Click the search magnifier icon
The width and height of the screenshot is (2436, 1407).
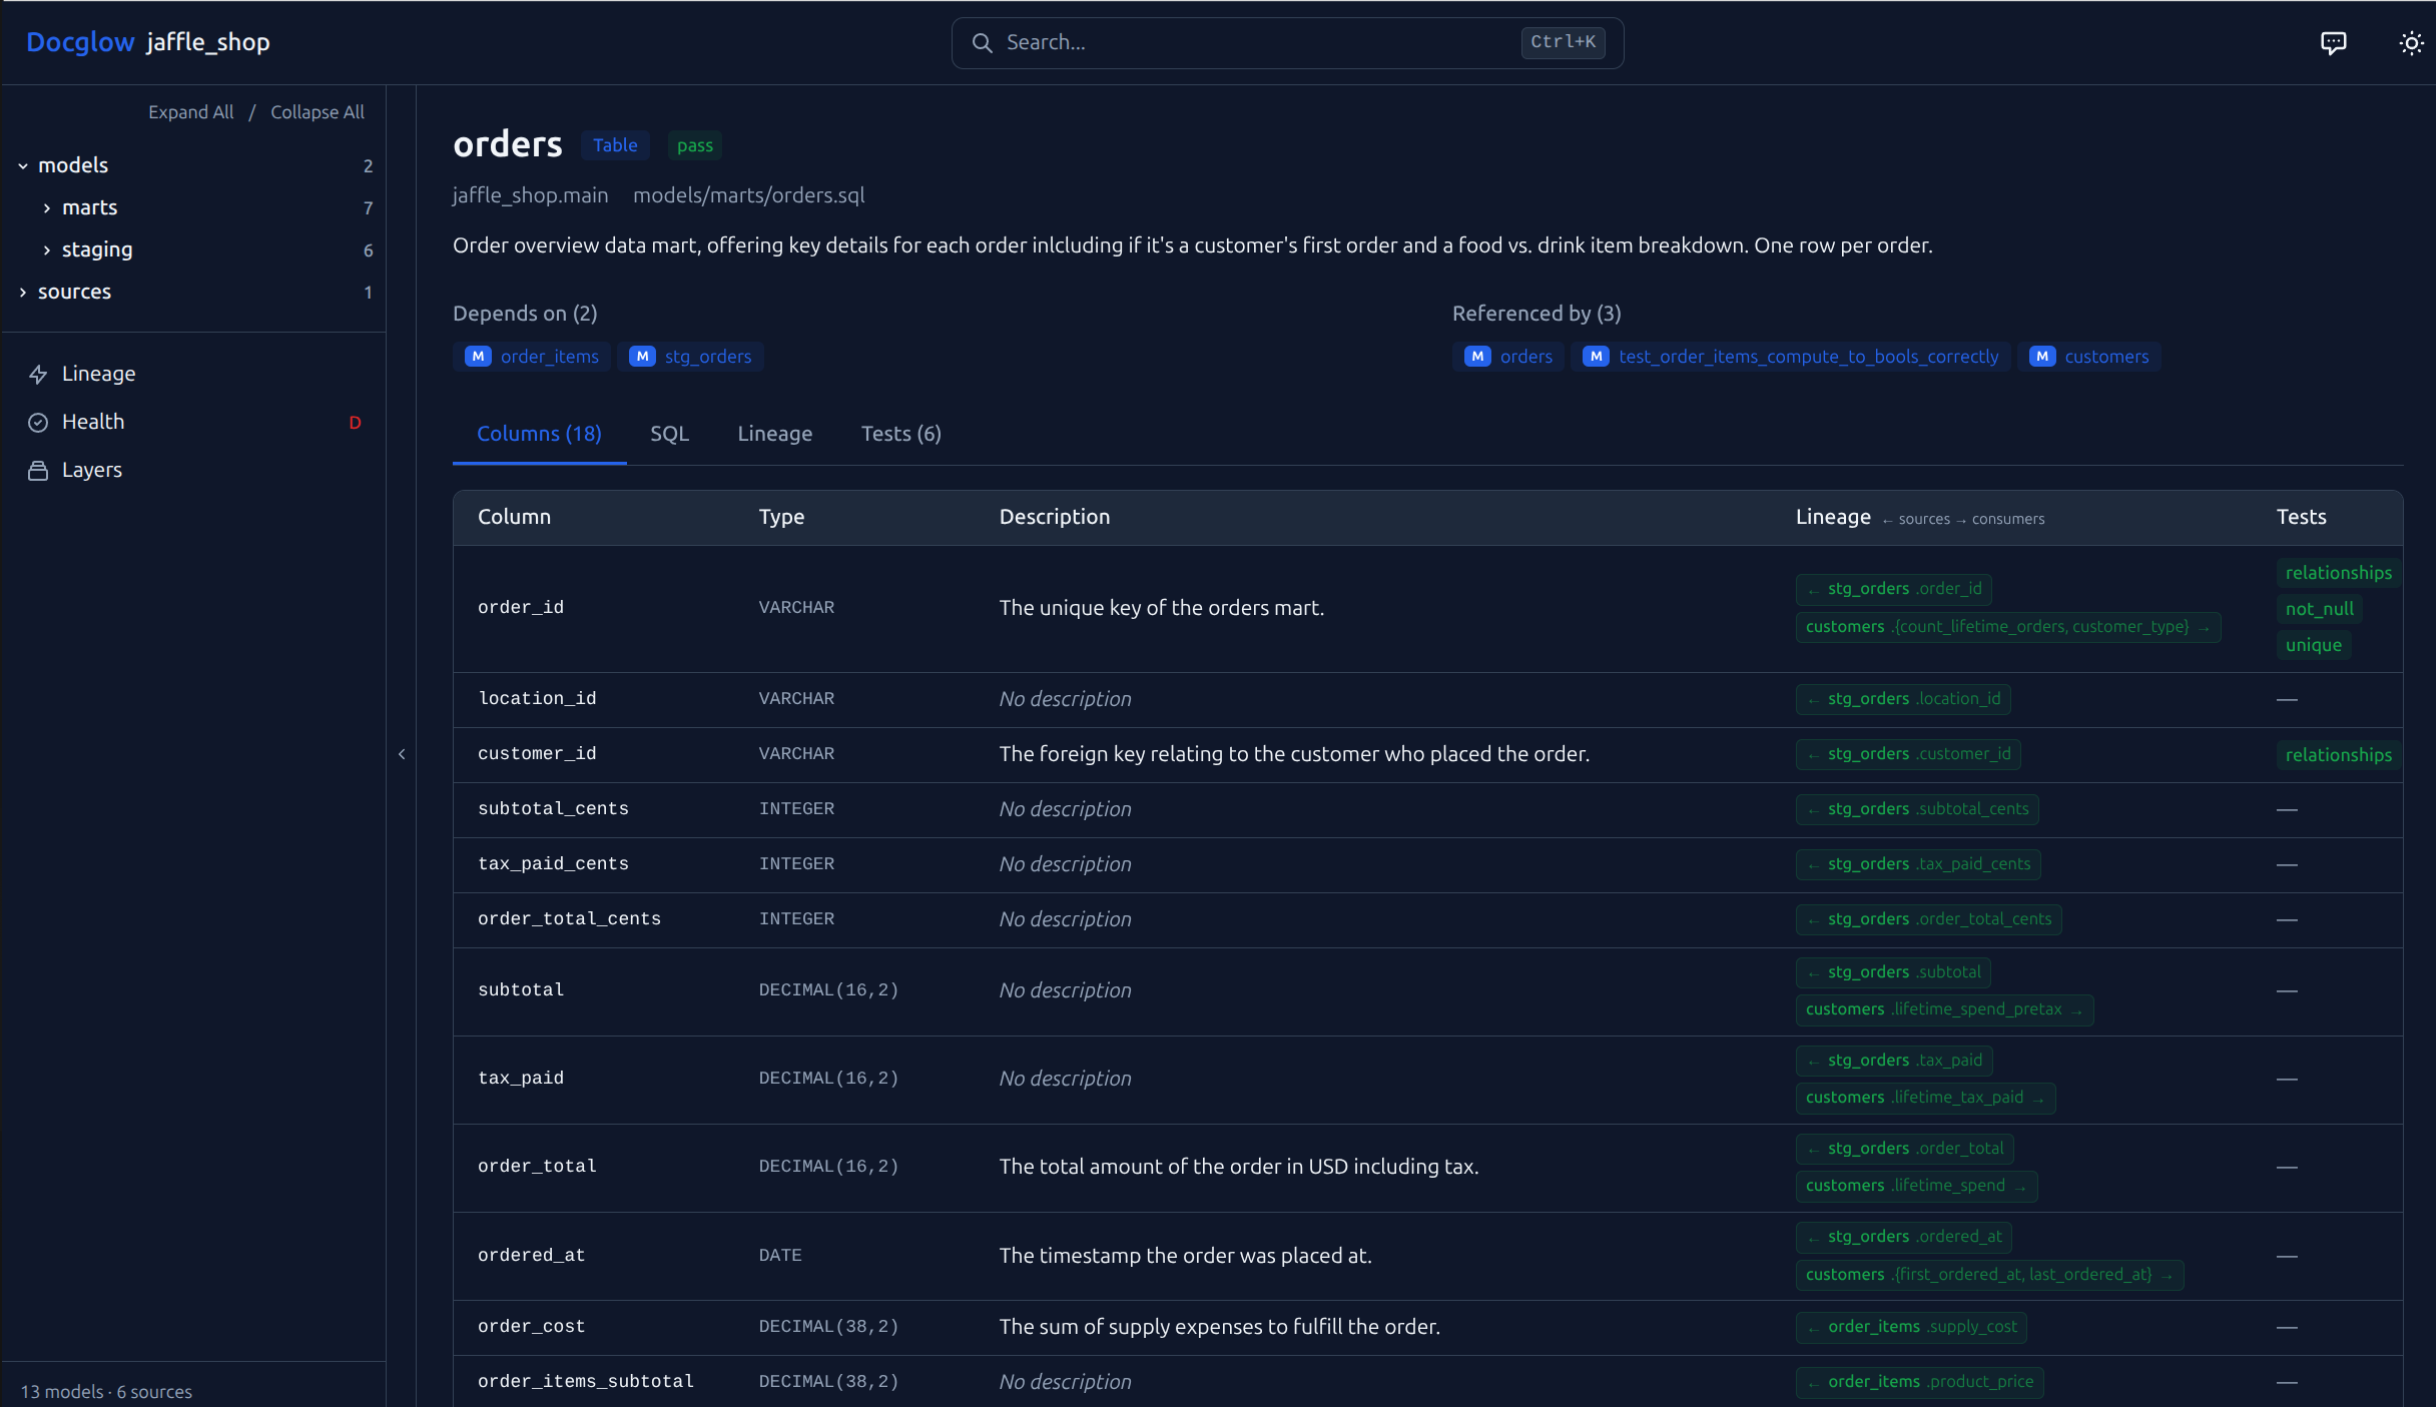tap(983, 43)
